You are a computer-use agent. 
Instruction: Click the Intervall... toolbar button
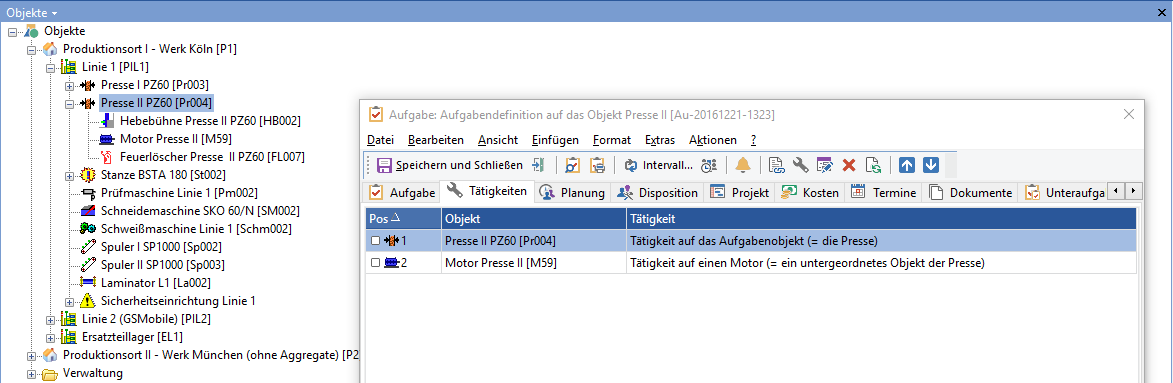point(658,165)
